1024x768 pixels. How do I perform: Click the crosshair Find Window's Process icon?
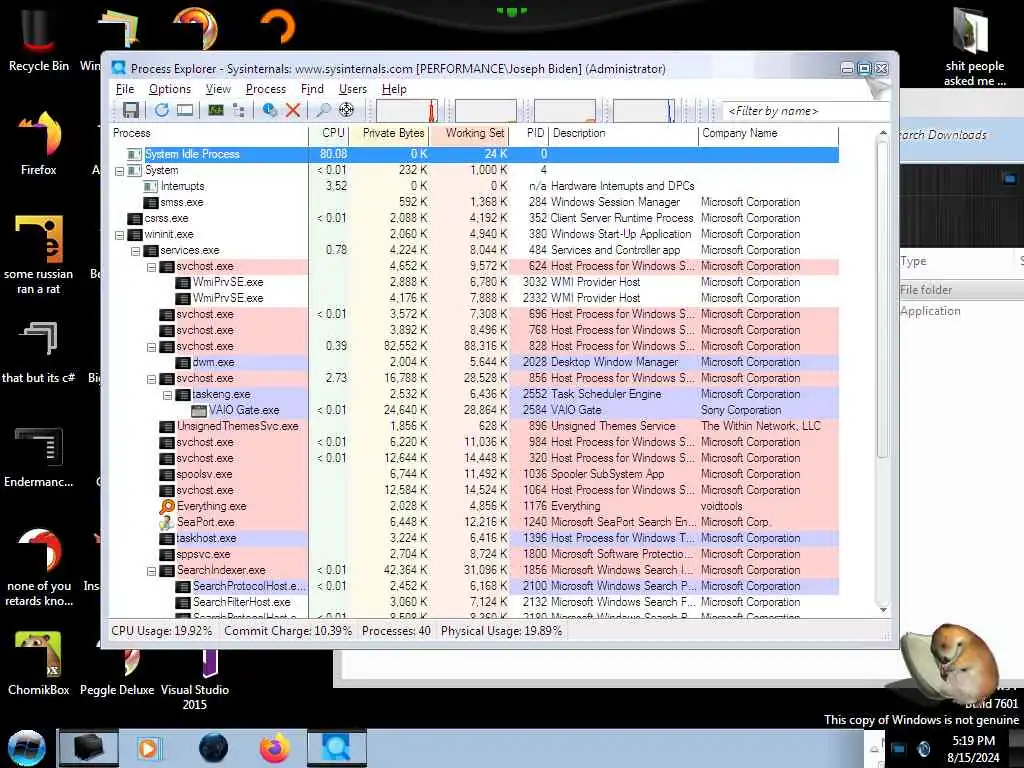[x=346, y=110]
